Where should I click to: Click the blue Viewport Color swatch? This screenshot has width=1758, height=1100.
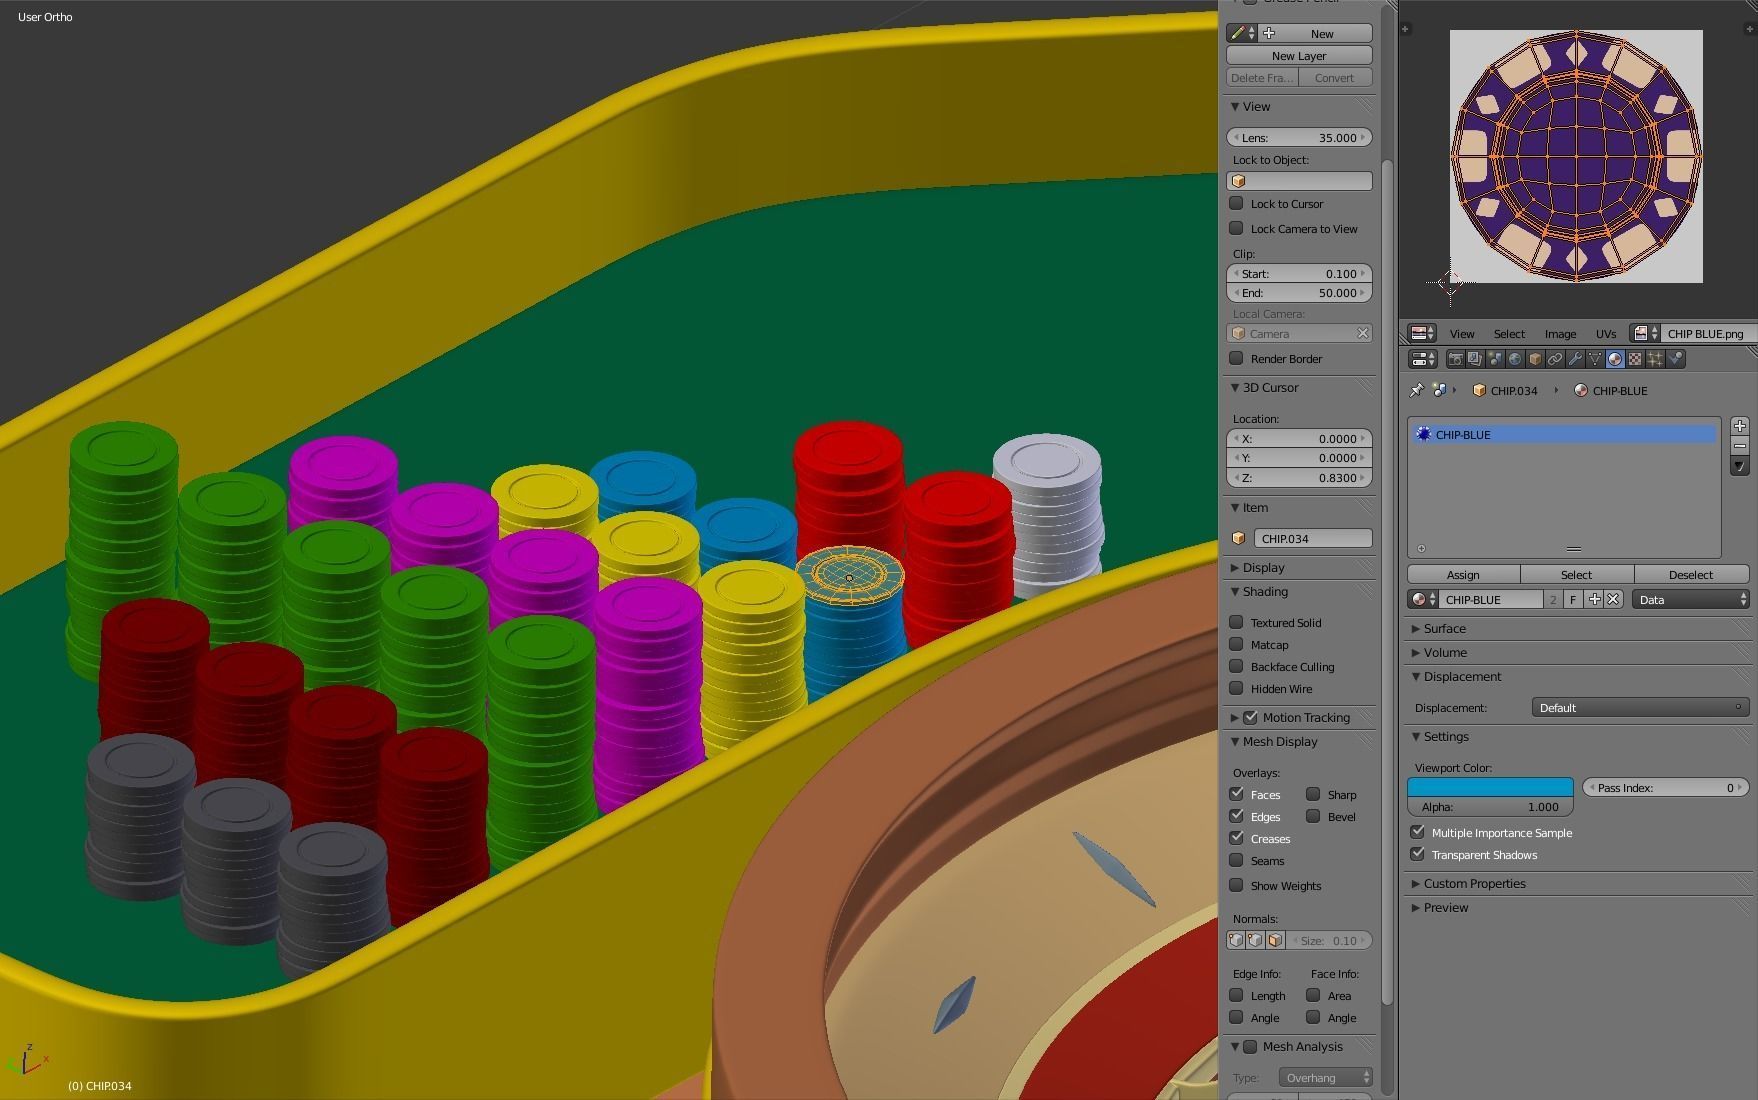(1490, 787)
